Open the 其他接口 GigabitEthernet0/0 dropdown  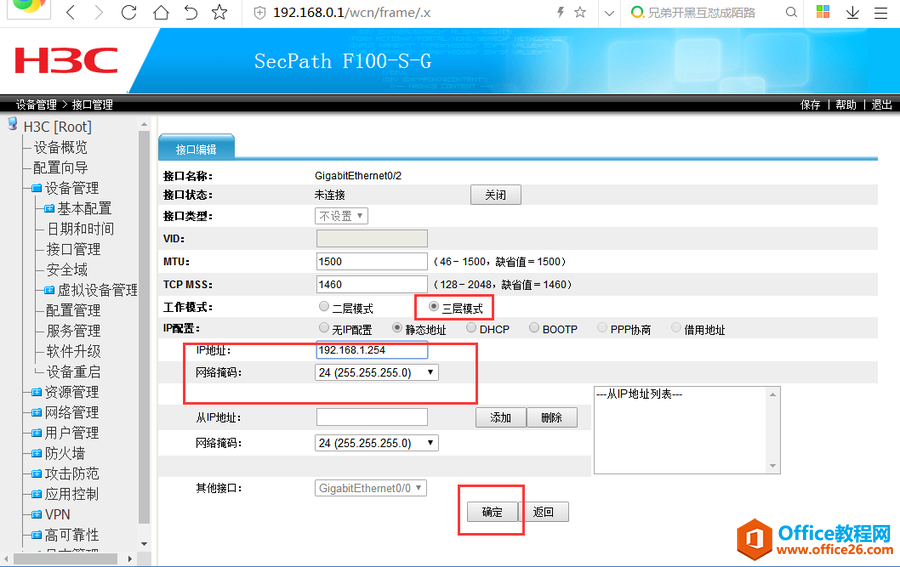tap(371, 488)
